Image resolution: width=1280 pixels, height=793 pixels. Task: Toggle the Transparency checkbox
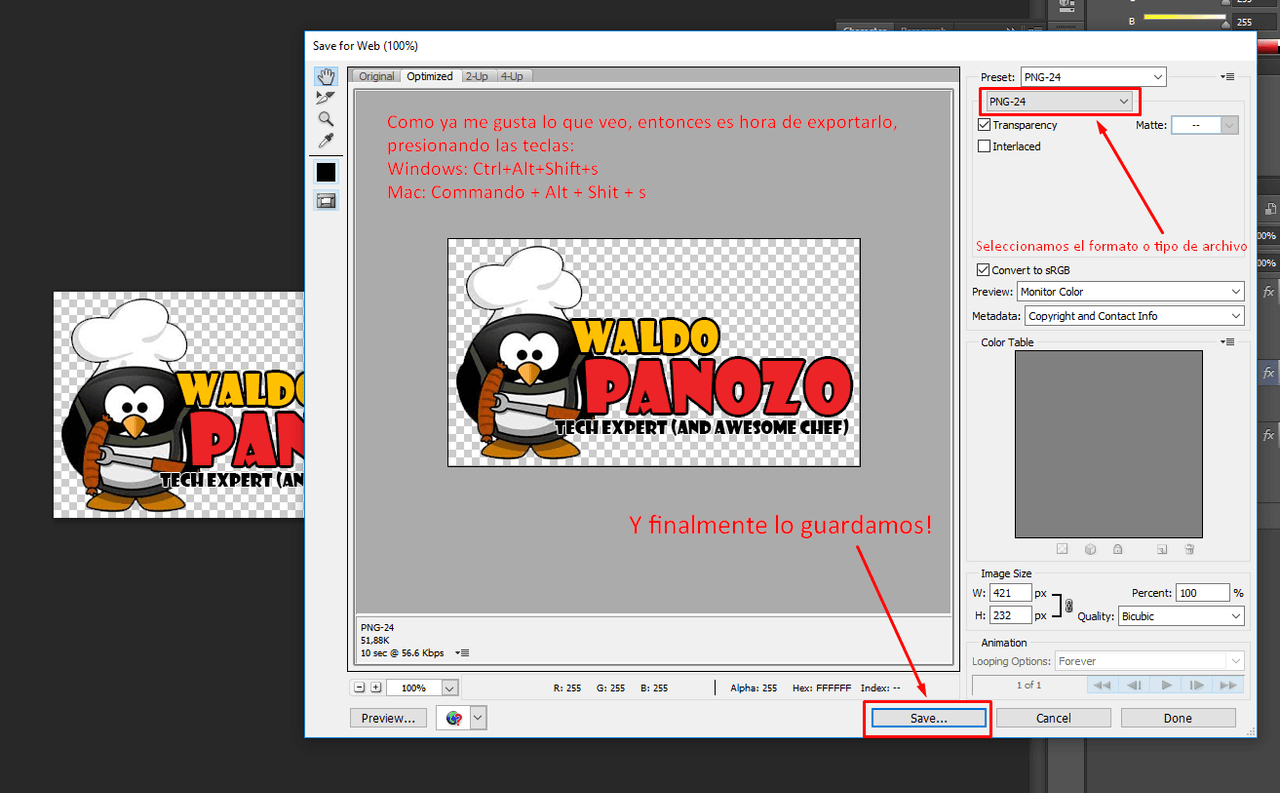tap(985, 125)
